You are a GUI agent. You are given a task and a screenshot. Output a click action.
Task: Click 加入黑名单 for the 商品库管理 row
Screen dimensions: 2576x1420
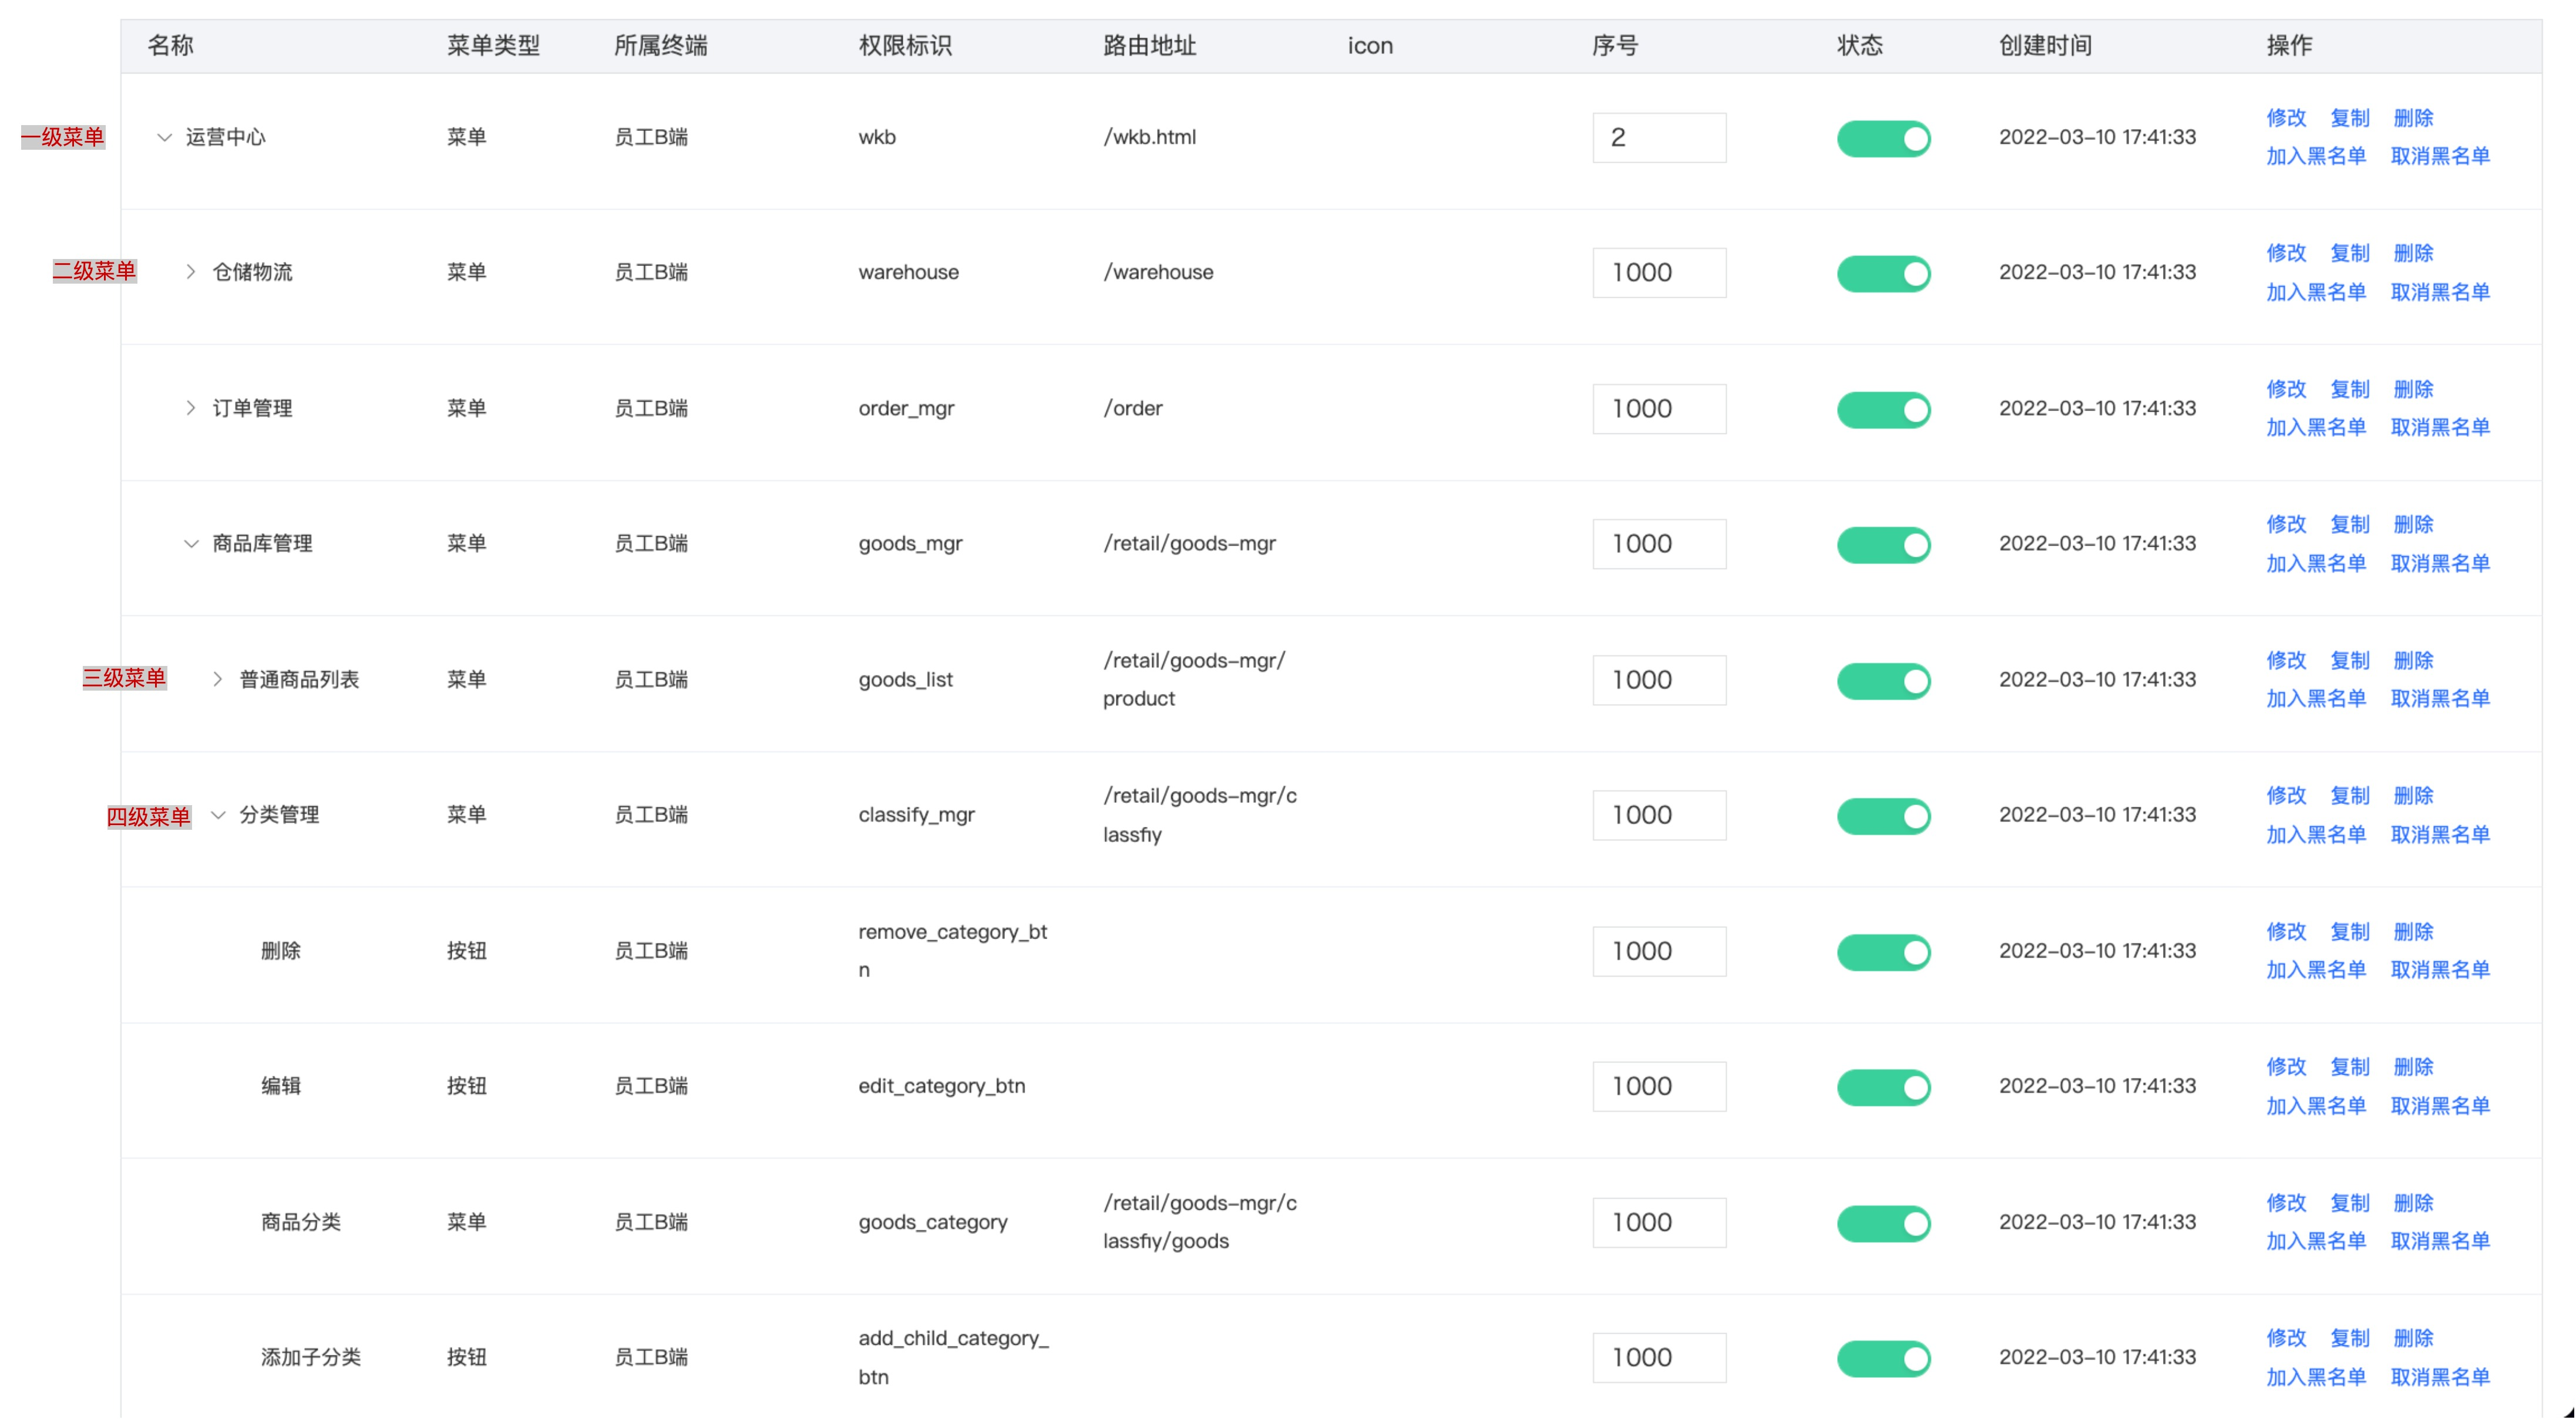coord(2316,563)
